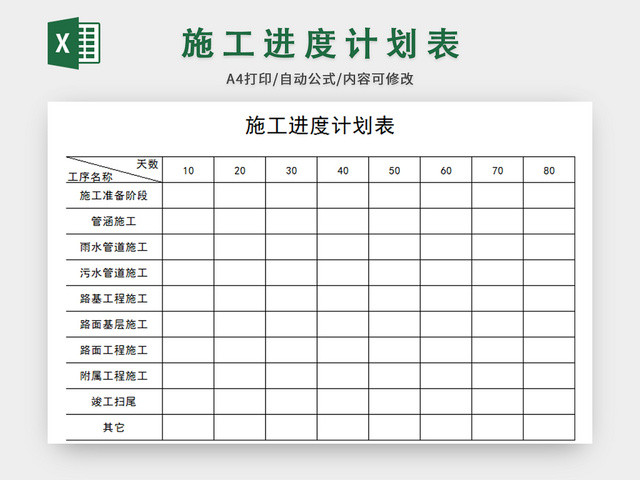The image size is (640, 480).
Task: Select the black sheet heading 施工进度计划表
Action: [x=320, y=126]
